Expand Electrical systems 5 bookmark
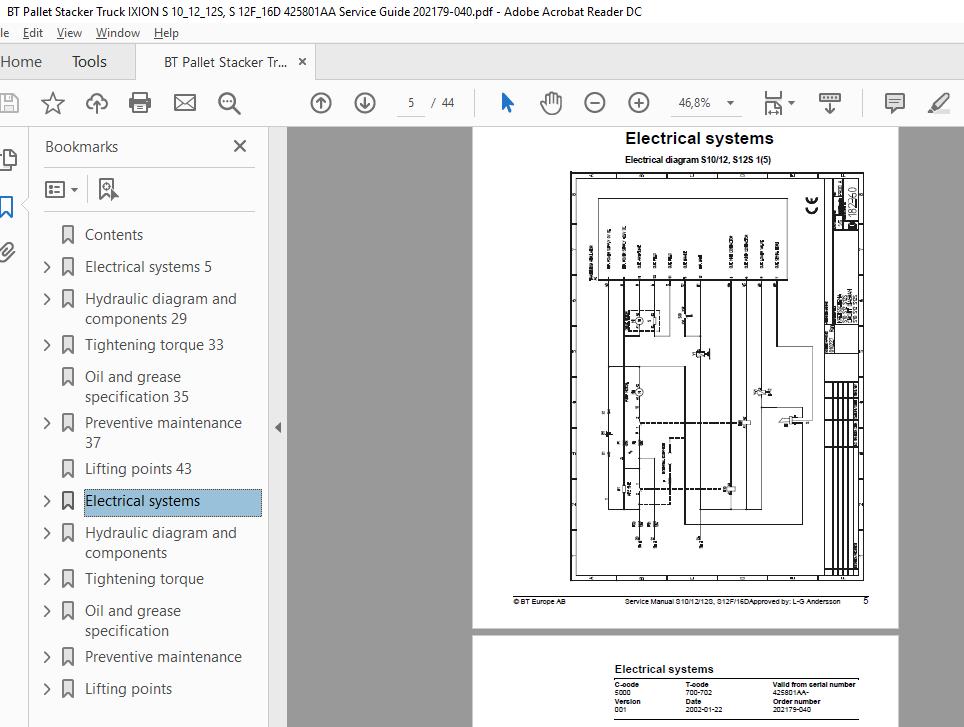 click(x=47, y=267)
